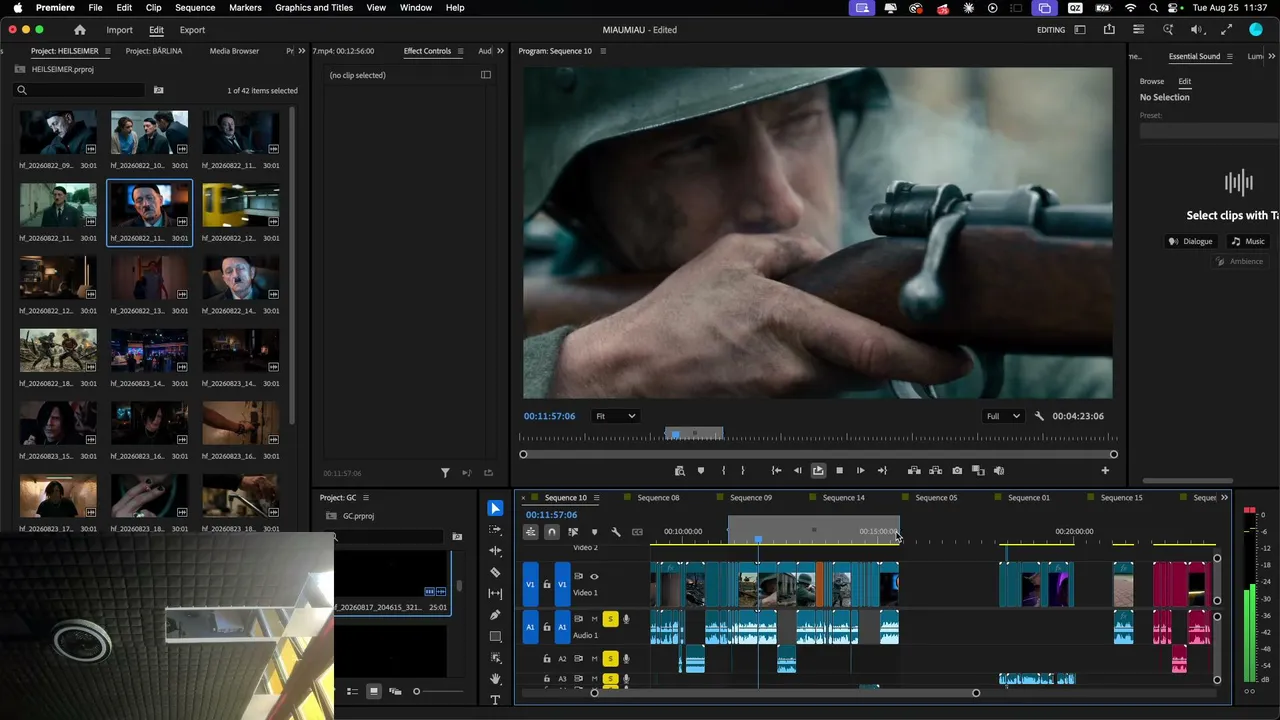Show overflow sequence tabs in timeline
This screenshot has height=720, width=1280.
1224,498
